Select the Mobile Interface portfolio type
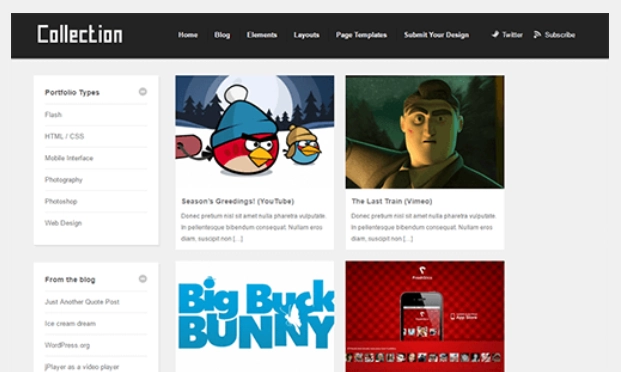Image resolution: width=621 pixels, height=372 pixels. [x=69, y=158]
